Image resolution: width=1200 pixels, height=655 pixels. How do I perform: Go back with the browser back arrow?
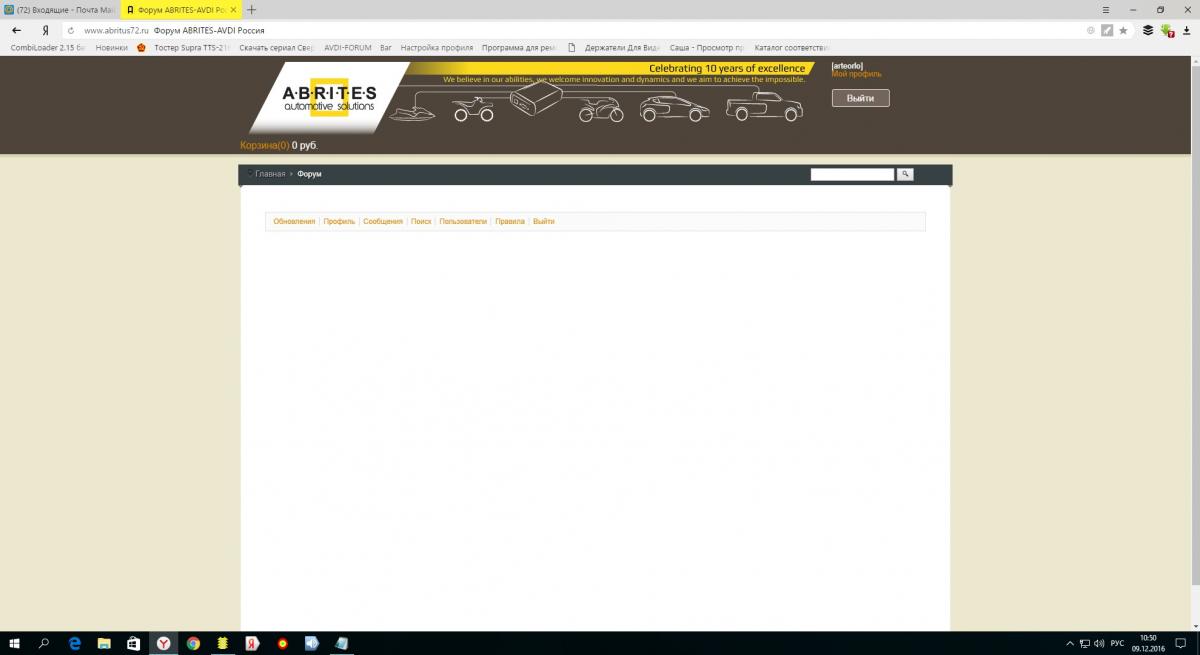pos(16,30)
